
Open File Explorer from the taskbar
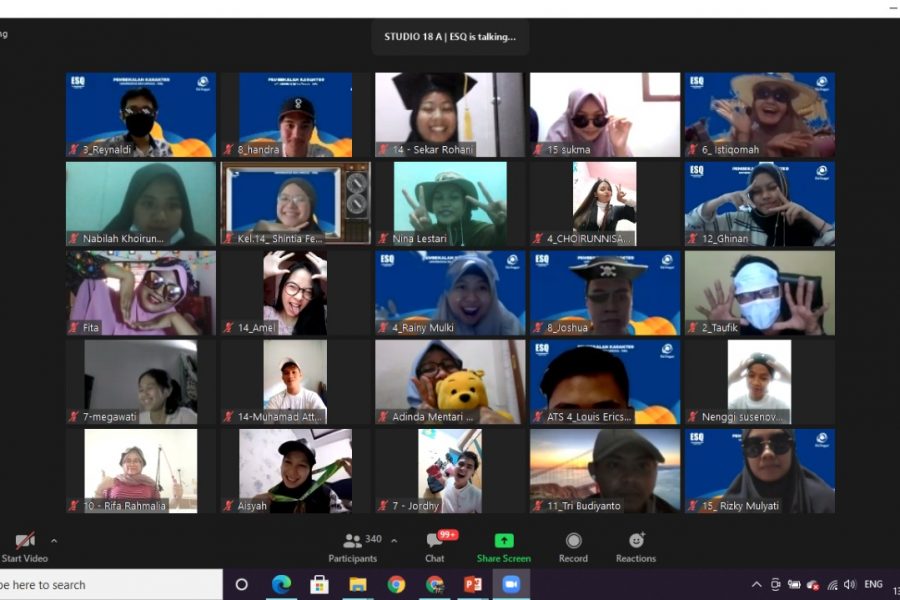(358, 585)
